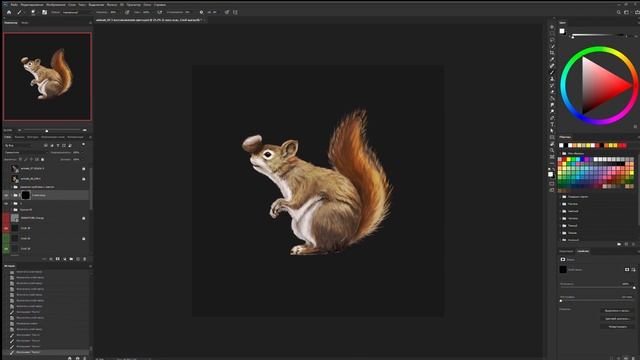Open the brush settings panel icon in options bar
Image resolution: width=640 pixels, height=360 pixels.
point(44,12)
